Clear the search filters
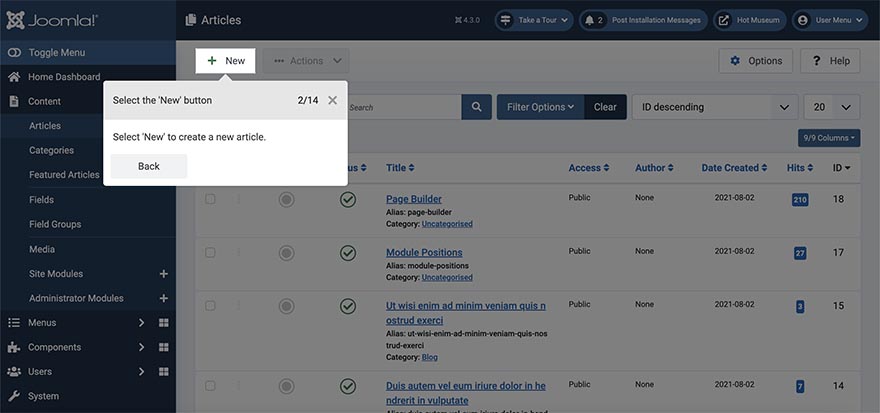Image resolution: width=880 pixels, height=413 pixels. 605,107
